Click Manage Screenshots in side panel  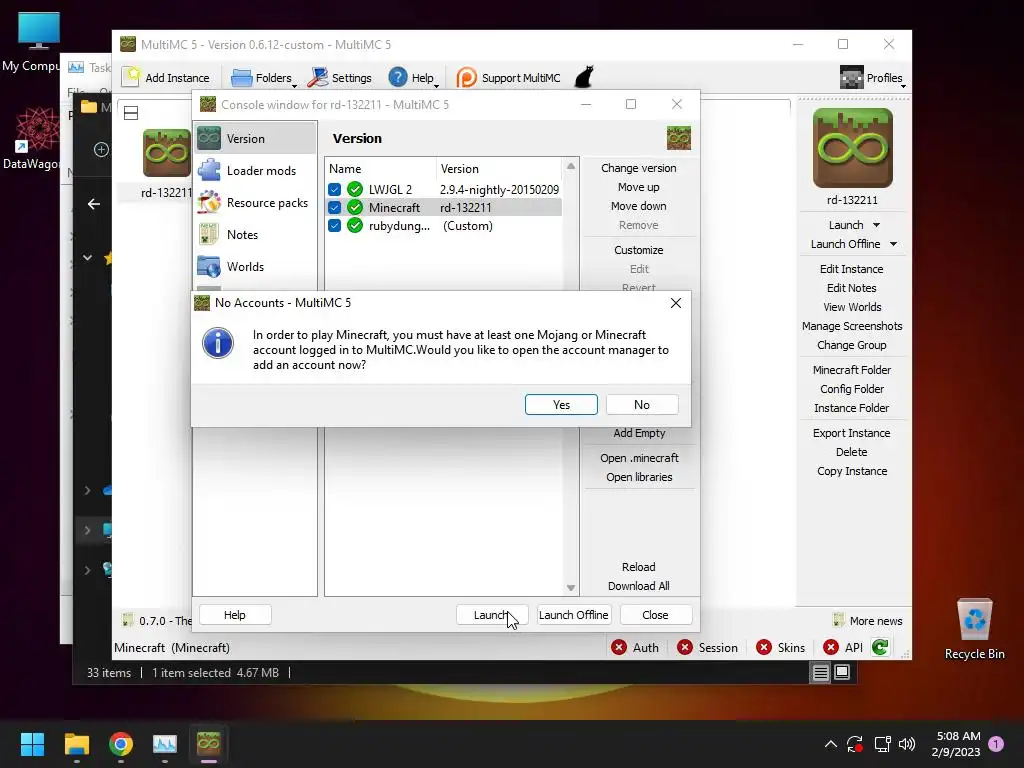pos(852,326)
